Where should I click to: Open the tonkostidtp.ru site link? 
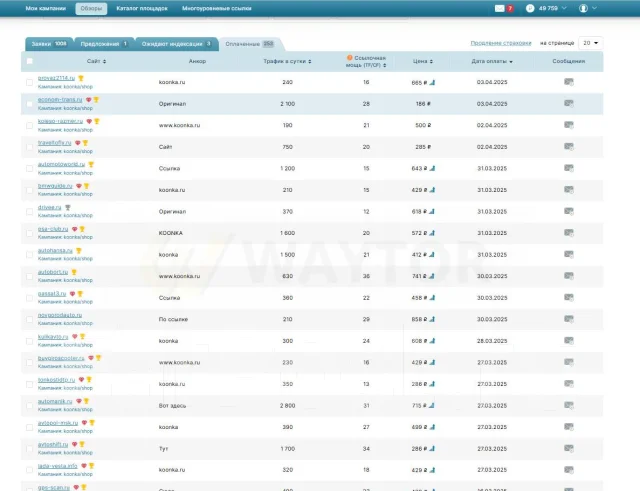point(56,380)
